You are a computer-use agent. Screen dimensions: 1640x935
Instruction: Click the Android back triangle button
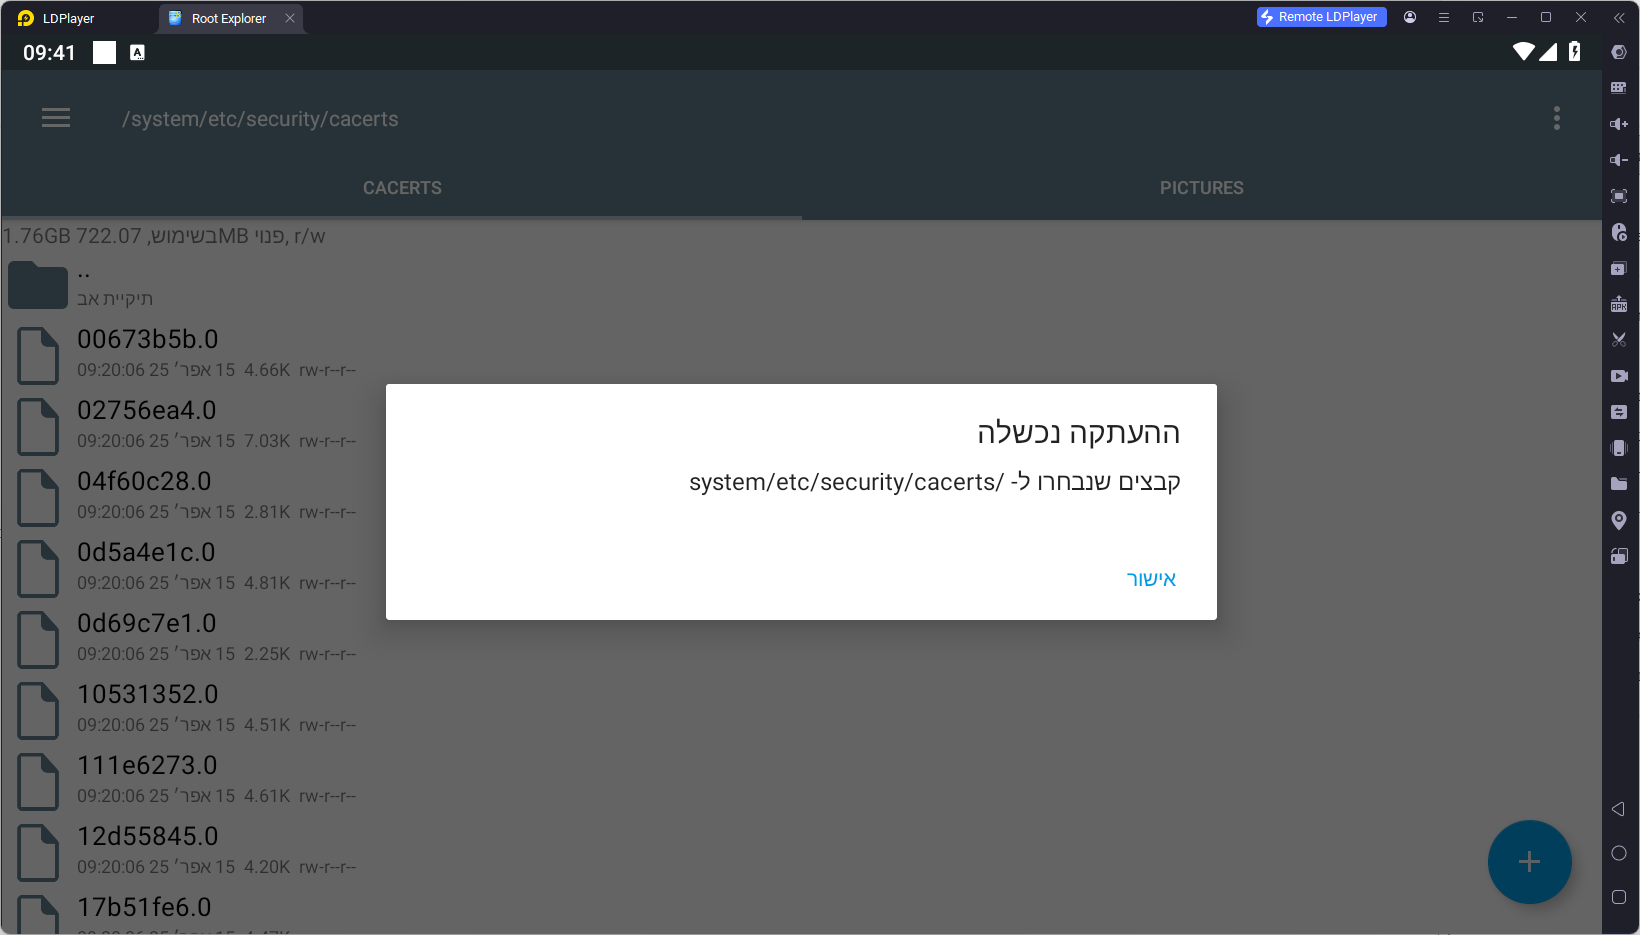click(1619, 809)
